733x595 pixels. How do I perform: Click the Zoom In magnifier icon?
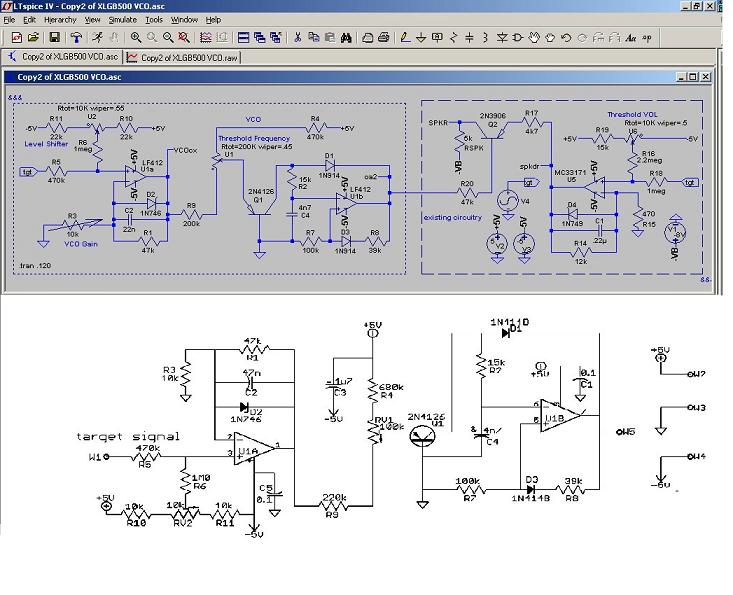pyautogui.click(x=136, y=37)
